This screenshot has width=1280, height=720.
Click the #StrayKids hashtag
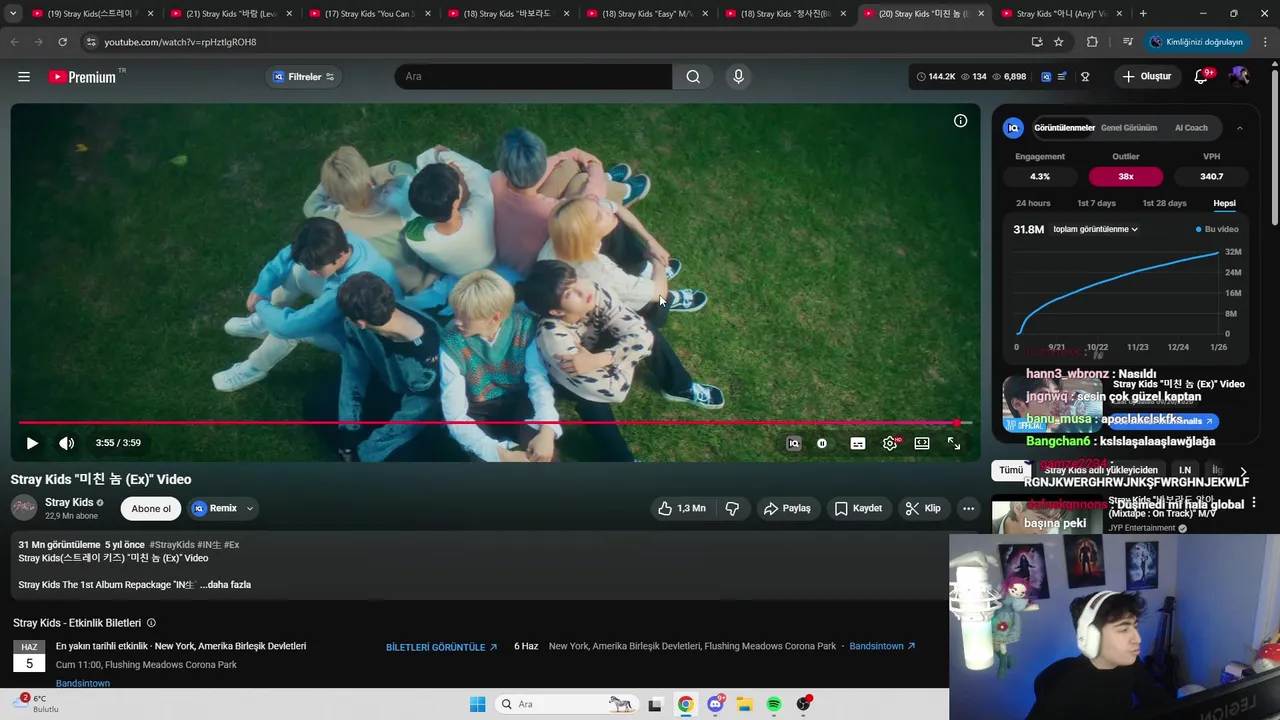172,545
